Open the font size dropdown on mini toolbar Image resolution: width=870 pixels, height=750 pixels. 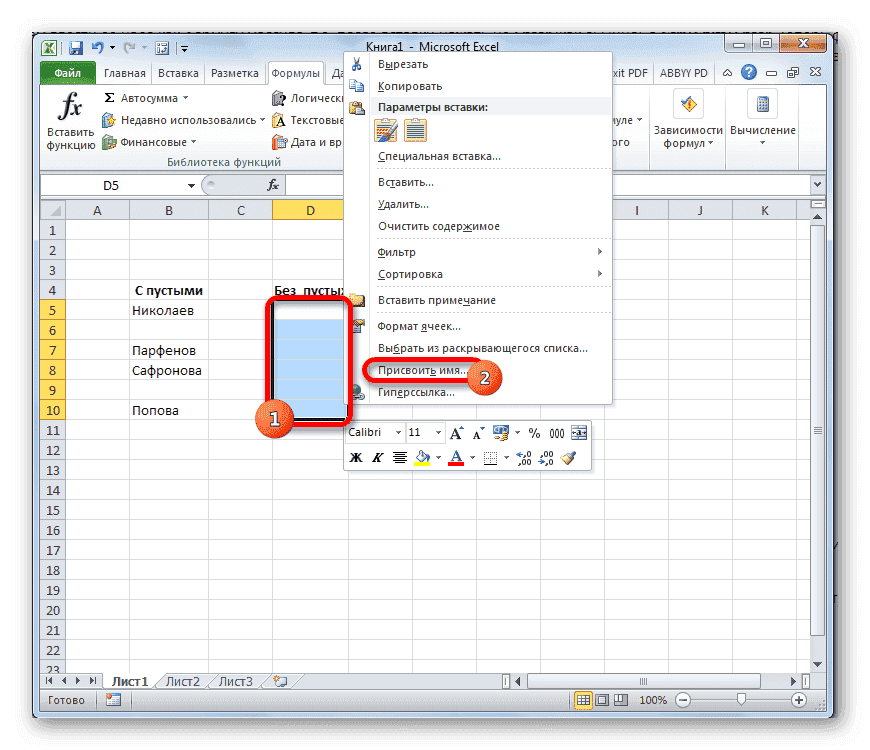(438, 432)
